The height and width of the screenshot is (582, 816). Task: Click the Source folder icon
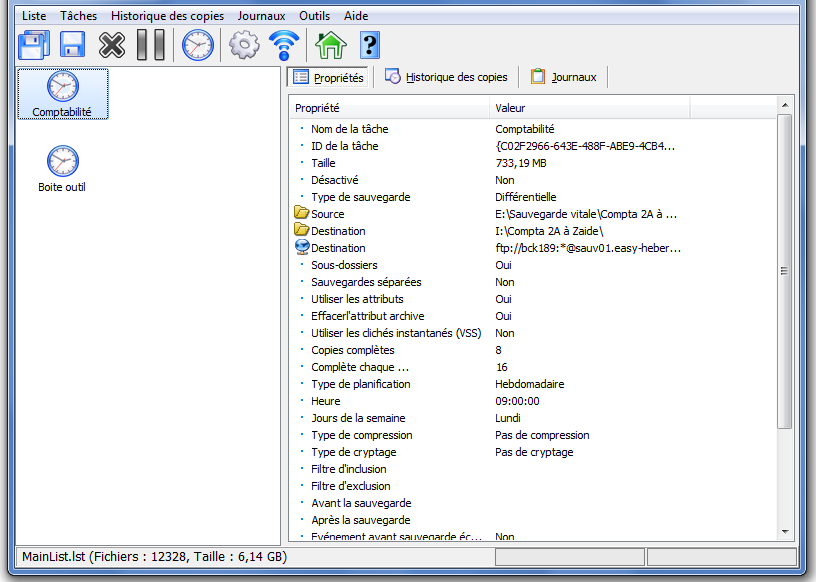click(x=301, y=212)
